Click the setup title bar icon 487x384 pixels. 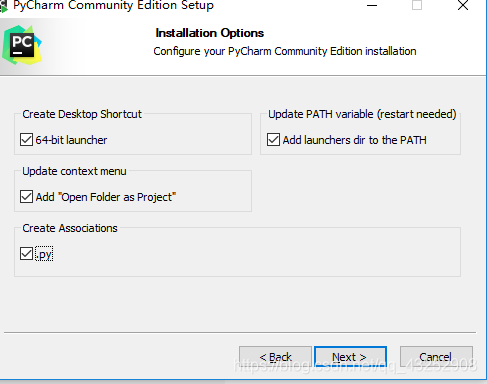click(4, 6)
